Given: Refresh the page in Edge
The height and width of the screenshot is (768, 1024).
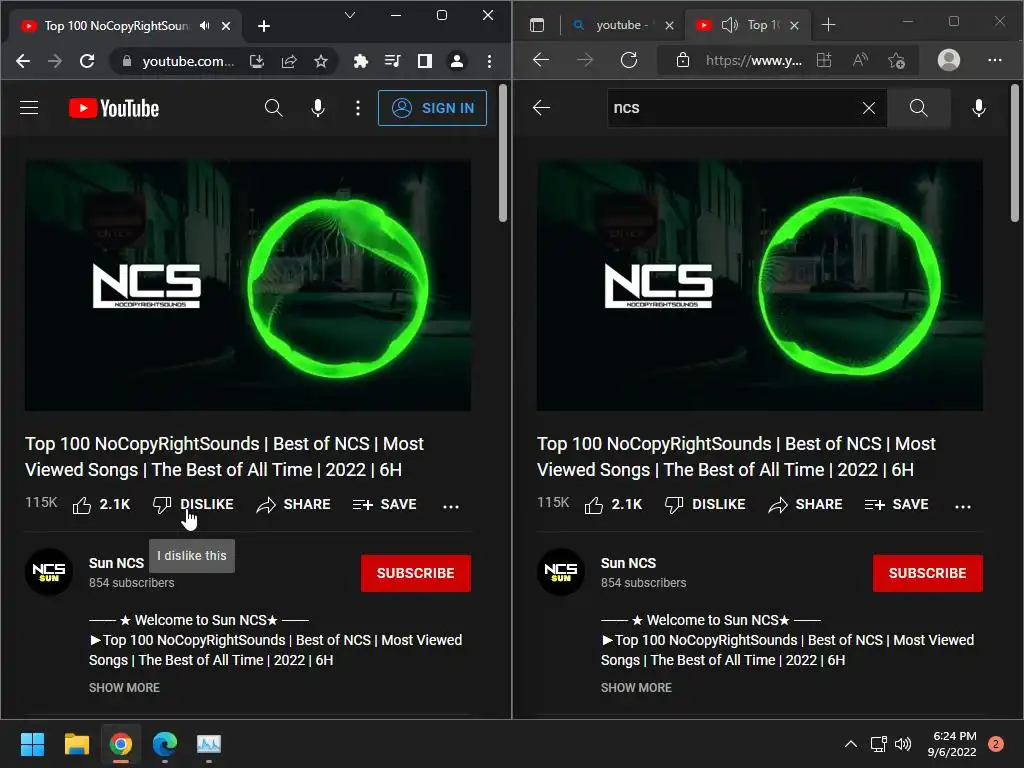Looking at the screenshot, I should tap(629, 60).
